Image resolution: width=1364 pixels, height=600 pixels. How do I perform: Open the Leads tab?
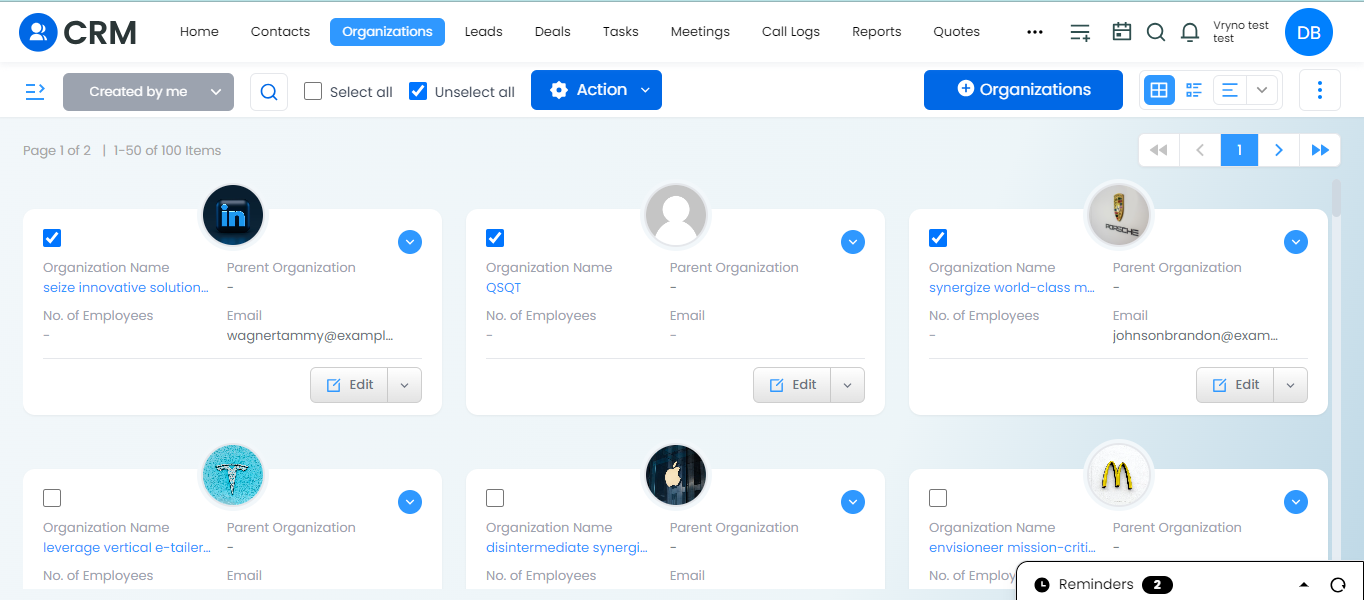(484, 32)
